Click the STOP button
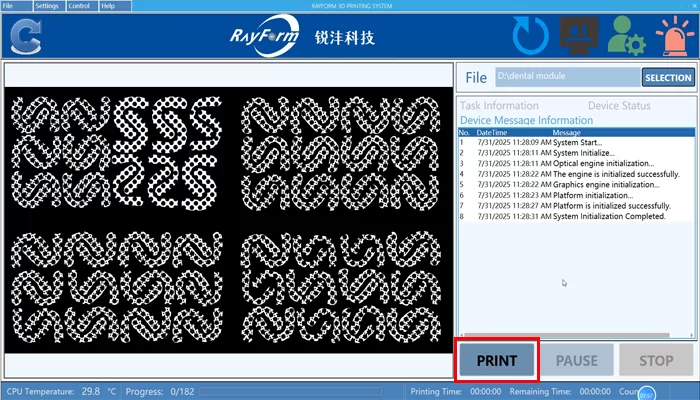The height and width of the screenshot is (400, 700). (x=656, y=360)
